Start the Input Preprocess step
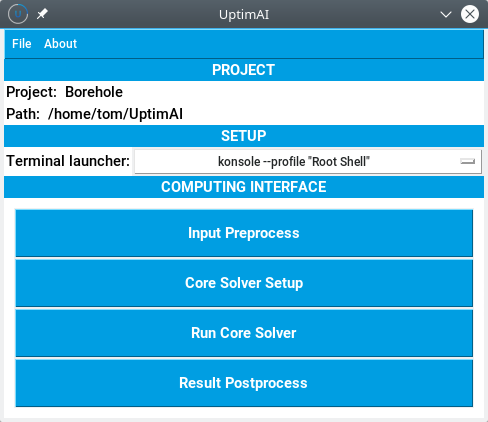The width and height of the screenshot is (488, 422). point(244,233)
